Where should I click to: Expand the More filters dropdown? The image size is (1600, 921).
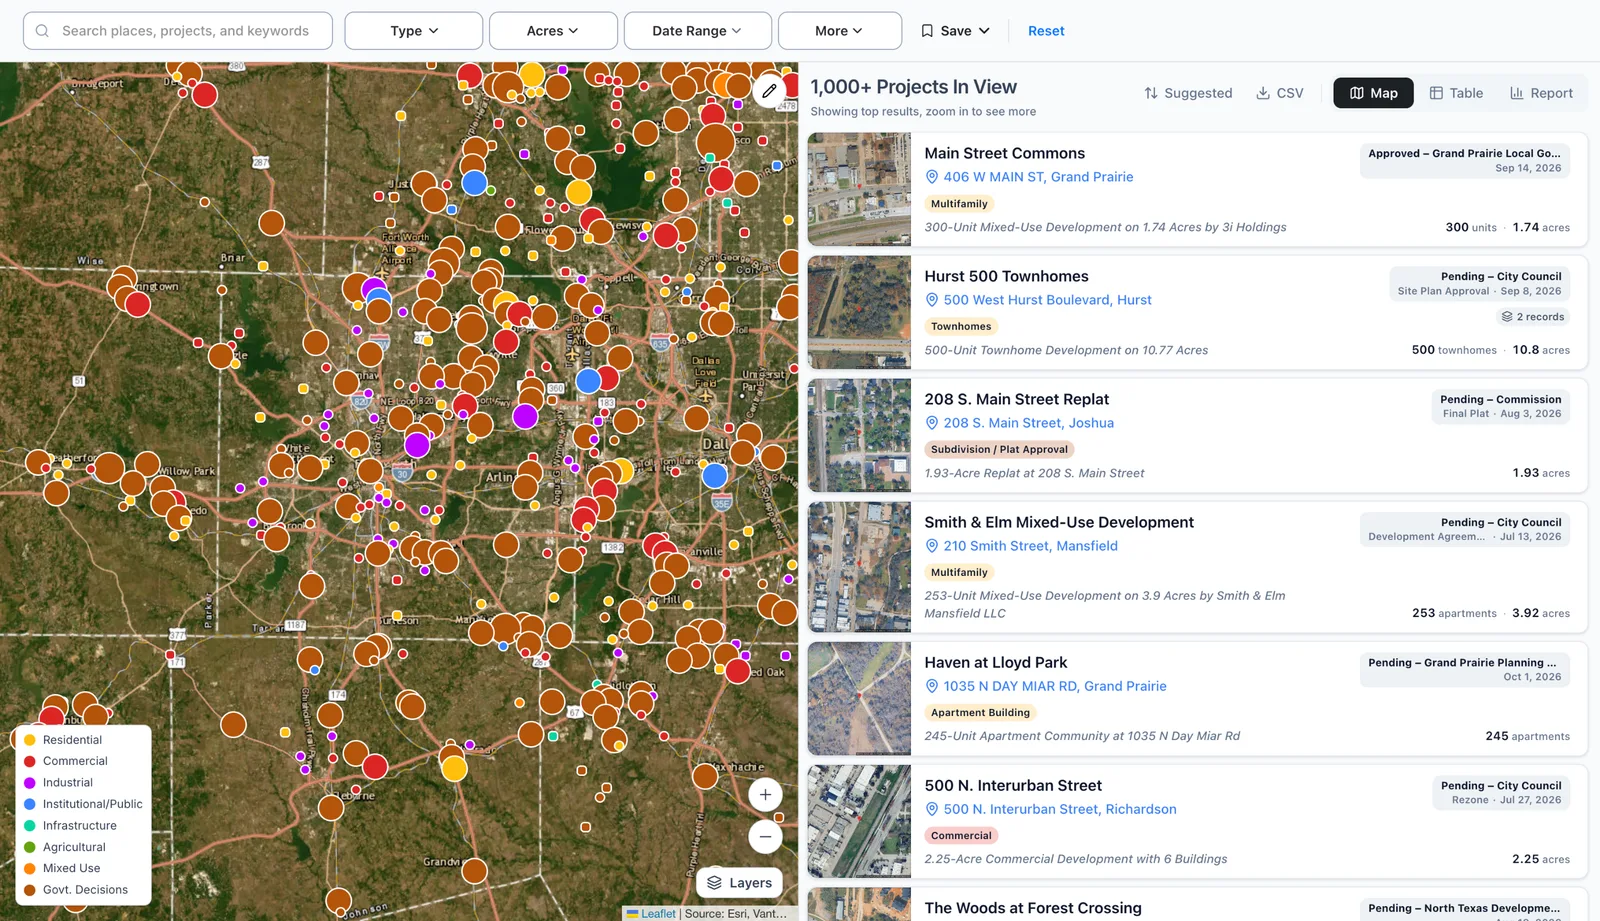coord(840,31)
